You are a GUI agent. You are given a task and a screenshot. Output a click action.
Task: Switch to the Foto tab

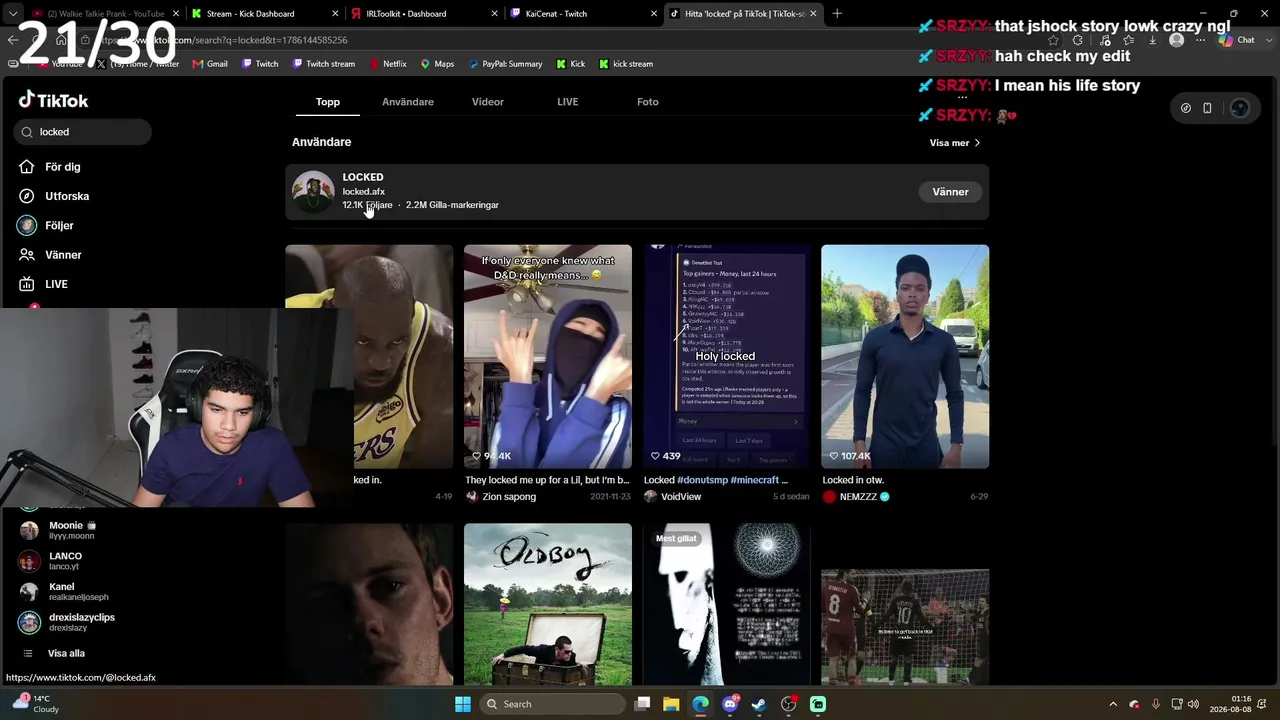pos(648,102)
